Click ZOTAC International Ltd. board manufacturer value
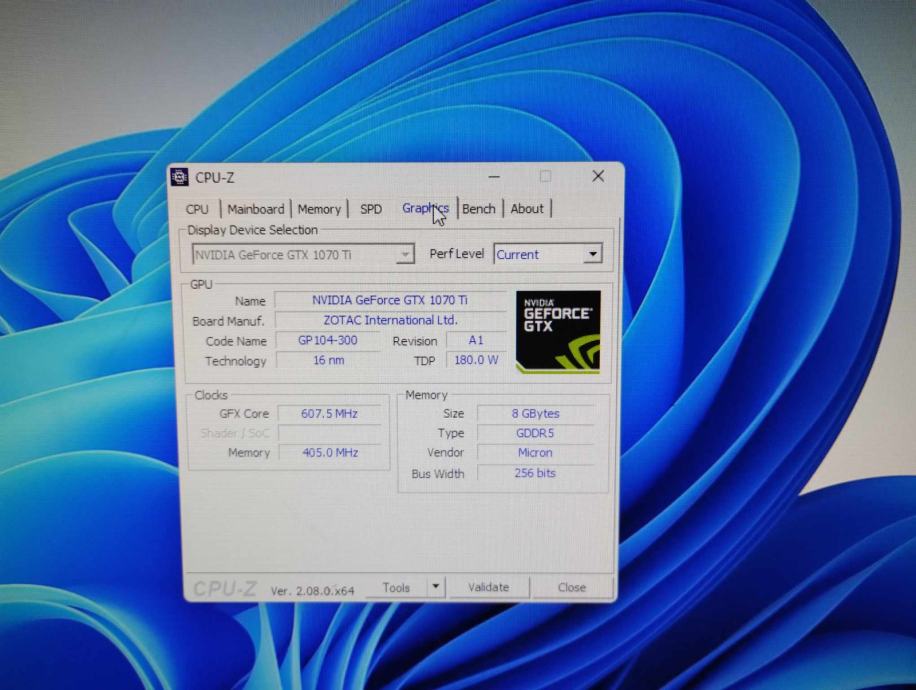The image size is (916, 690). coord(390,320)
